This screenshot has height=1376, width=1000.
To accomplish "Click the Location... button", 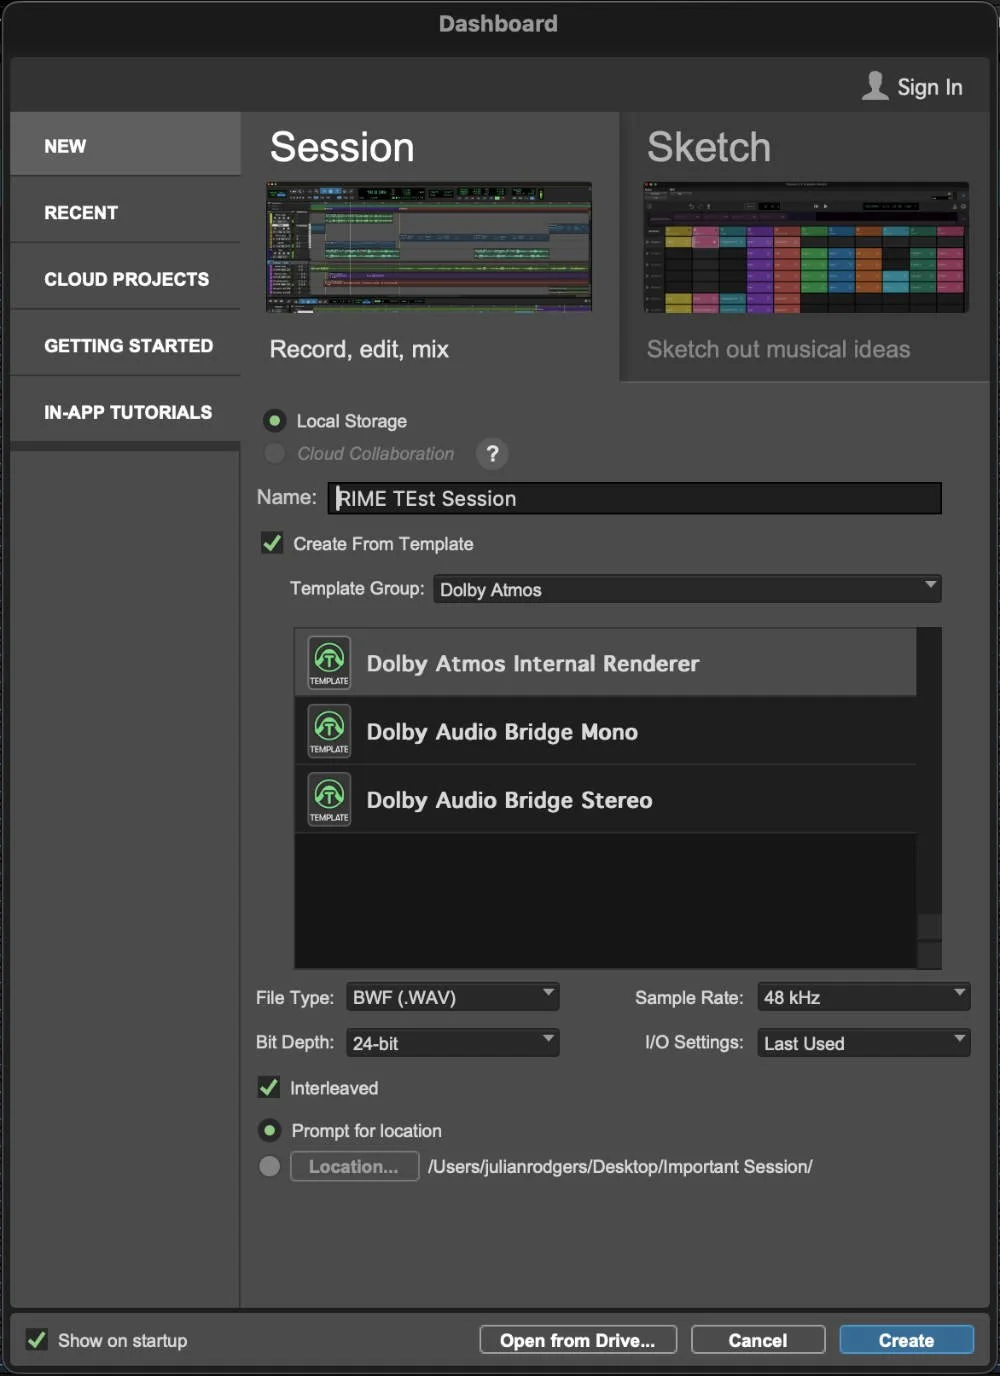I will pyautogui.click(x=354, y=1166).
